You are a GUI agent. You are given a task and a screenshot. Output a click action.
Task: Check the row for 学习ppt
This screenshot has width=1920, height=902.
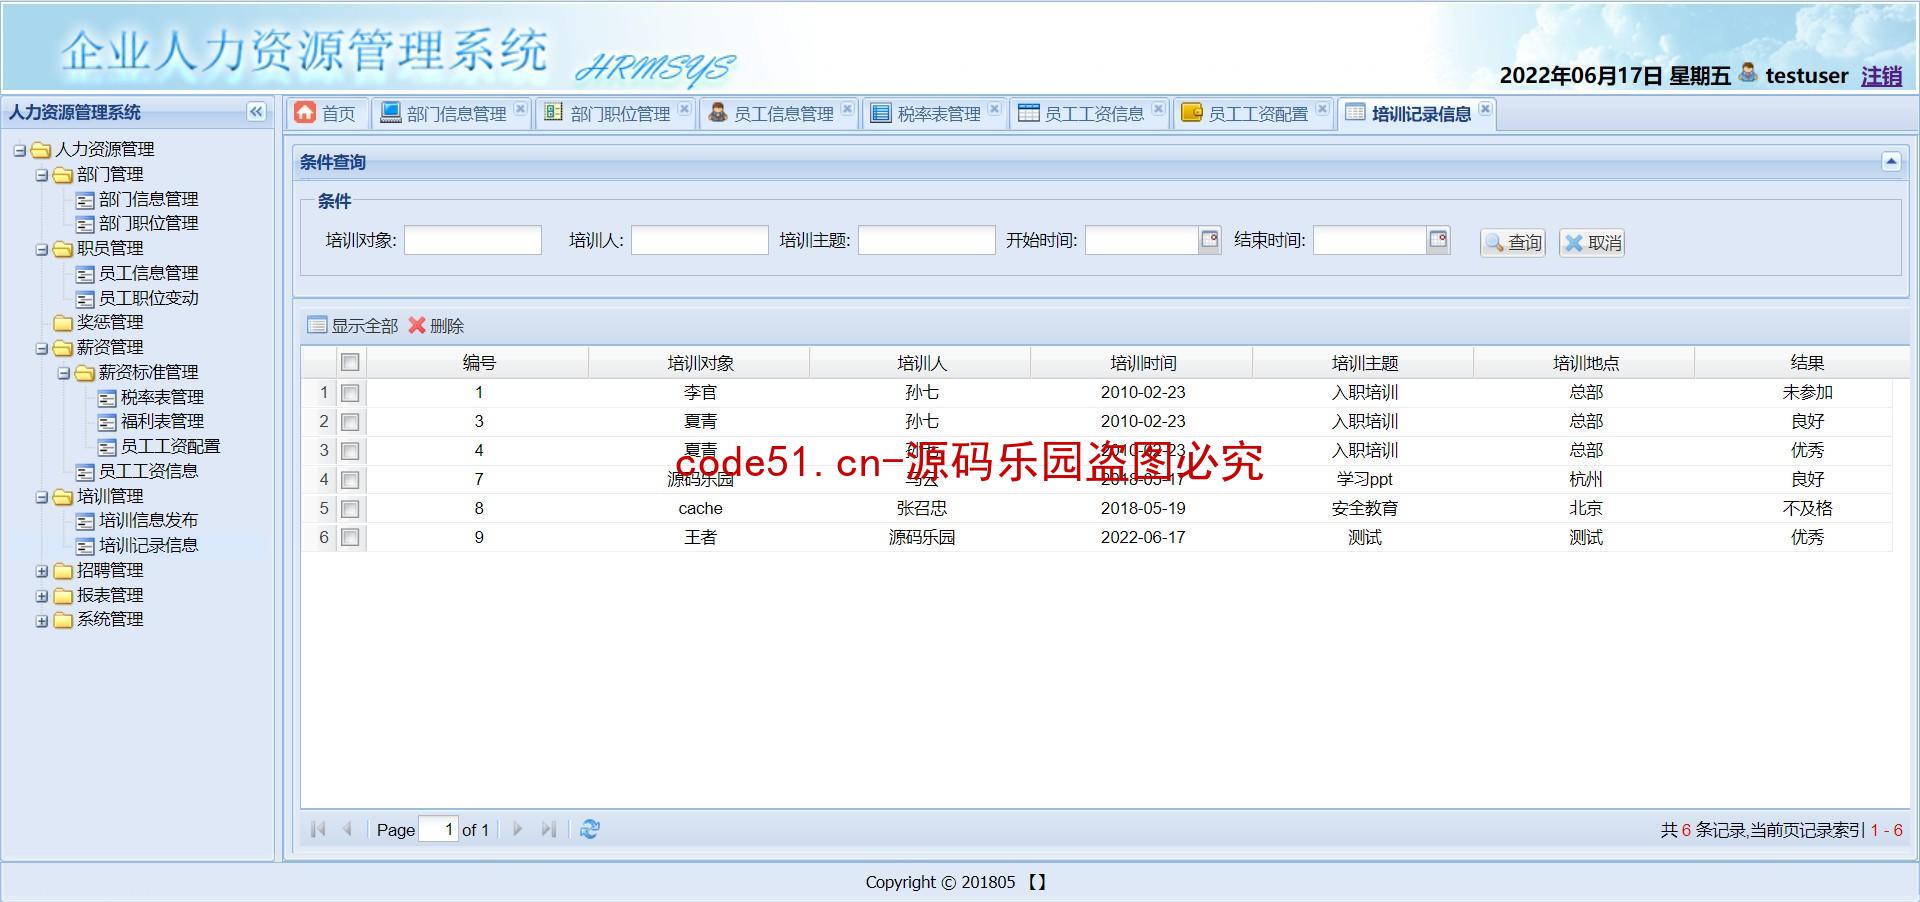[x=350, y=480]
